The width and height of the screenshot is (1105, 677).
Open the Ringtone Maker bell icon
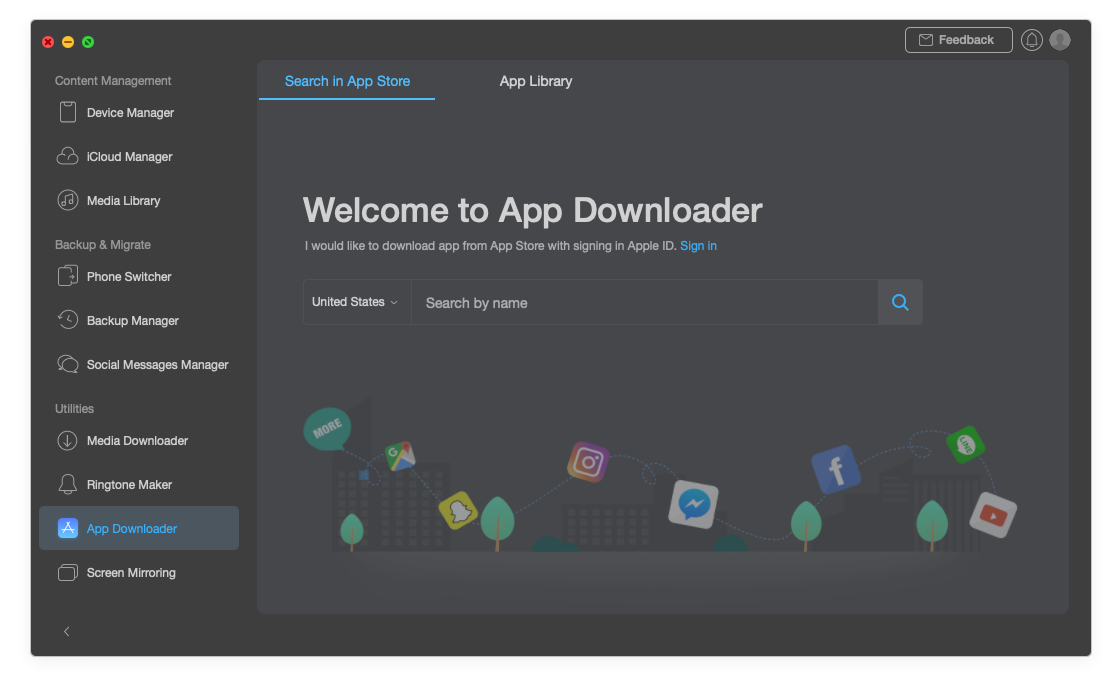pos(68,485)
